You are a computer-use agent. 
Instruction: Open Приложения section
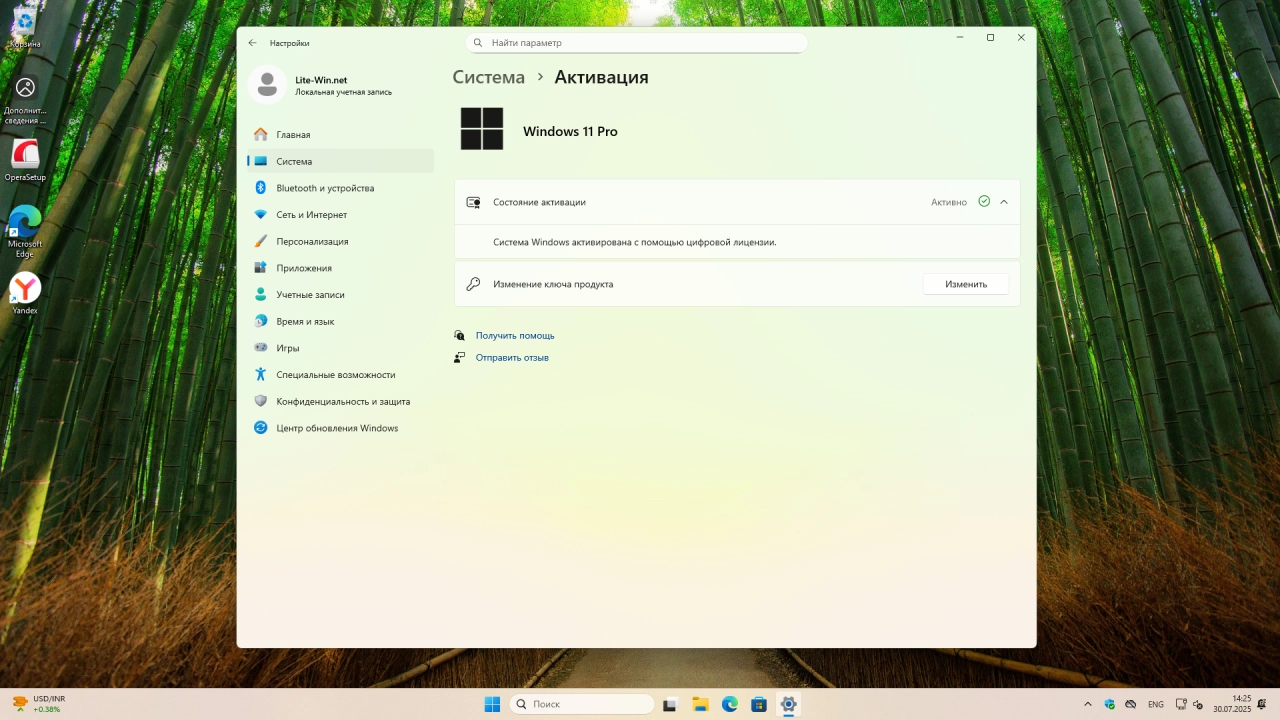pos(340,268)
